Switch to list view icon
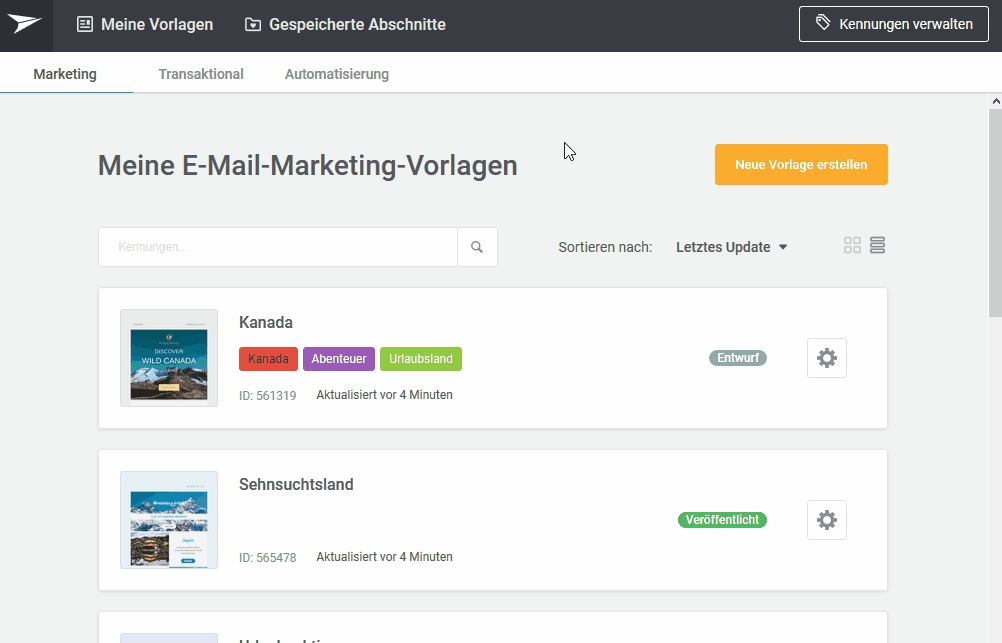Screen dimensions: 1002x643 pos(877,245)
